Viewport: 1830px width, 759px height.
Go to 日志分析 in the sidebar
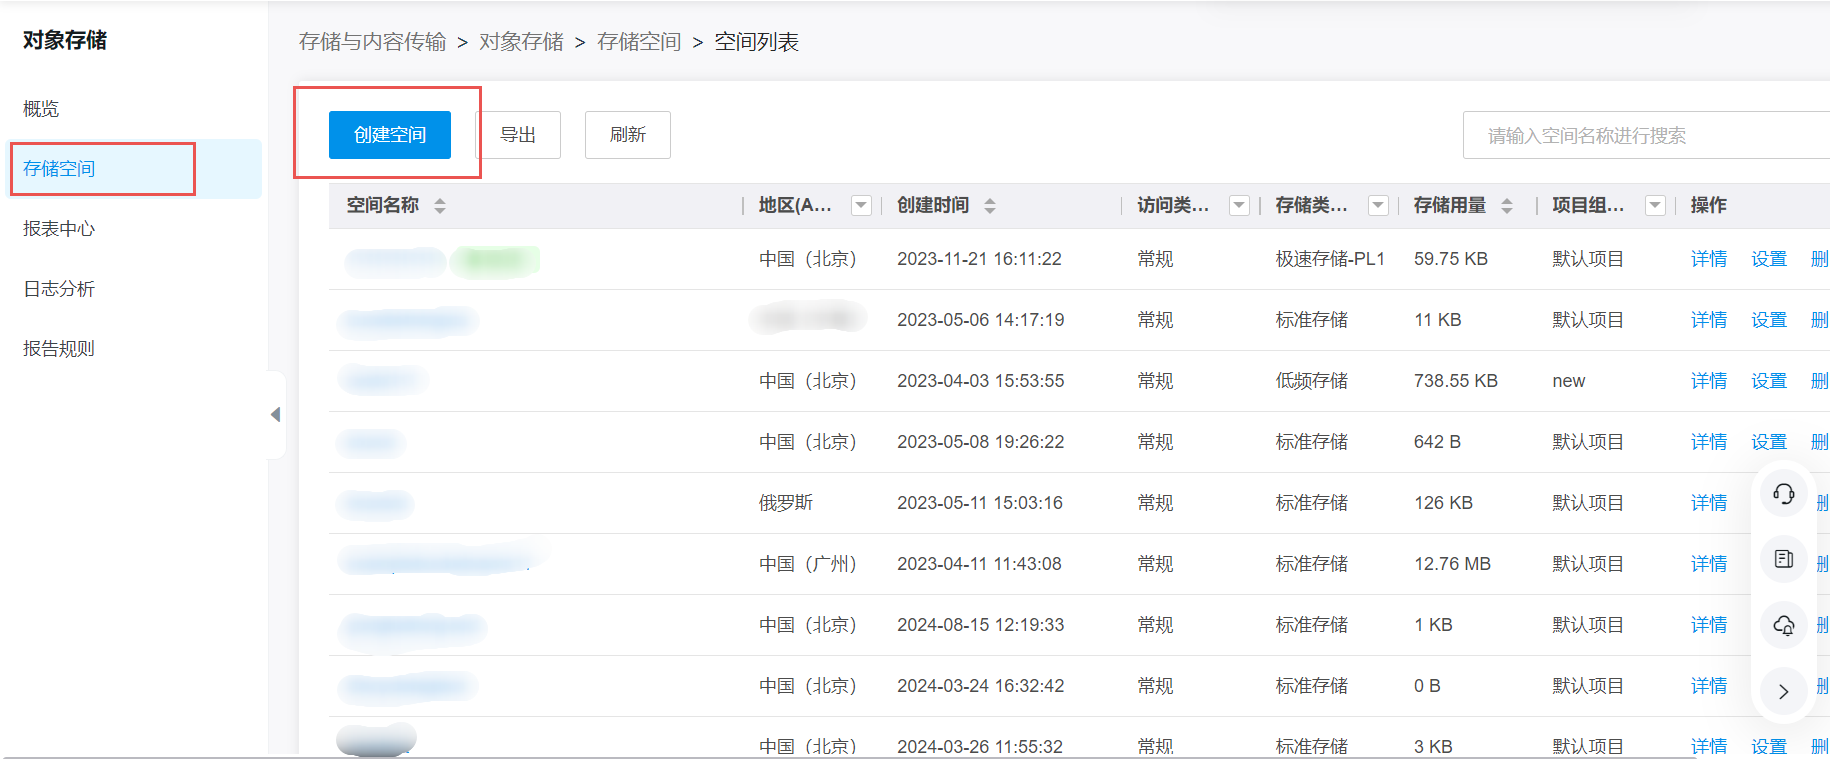[x=59, y=289]
